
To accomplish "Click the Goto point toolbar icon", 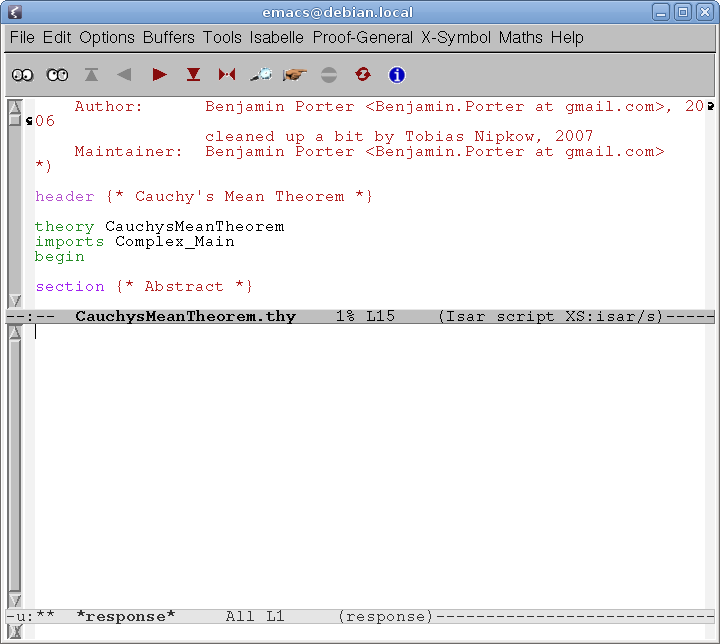I will point(227,75).
